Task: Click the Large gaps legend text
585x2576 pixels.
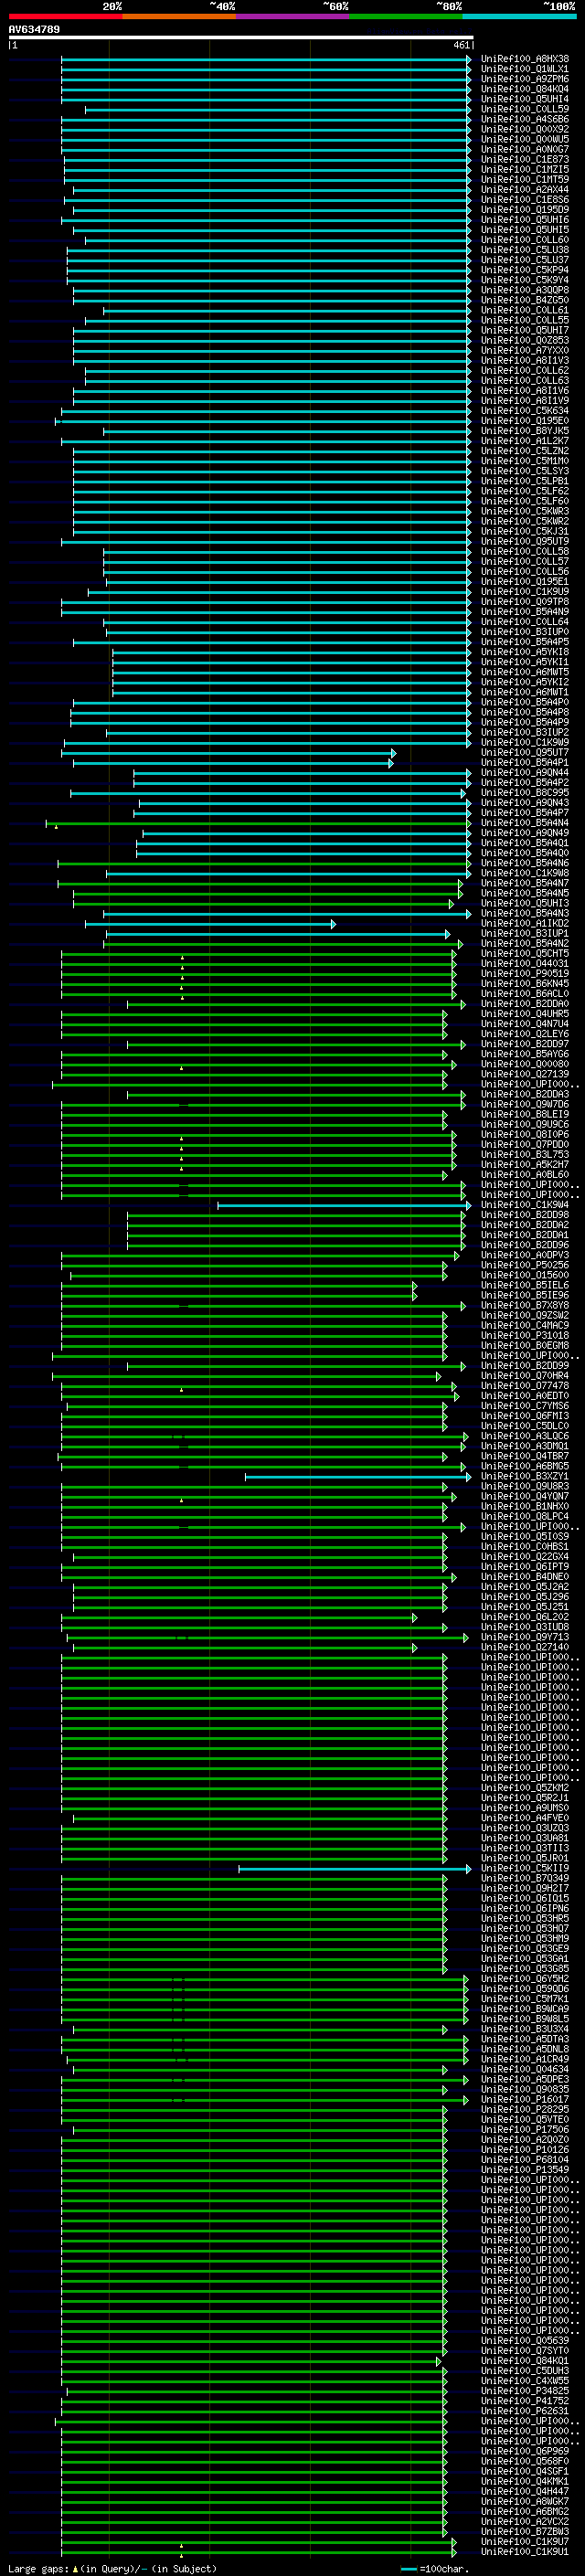Action: 40,2568
